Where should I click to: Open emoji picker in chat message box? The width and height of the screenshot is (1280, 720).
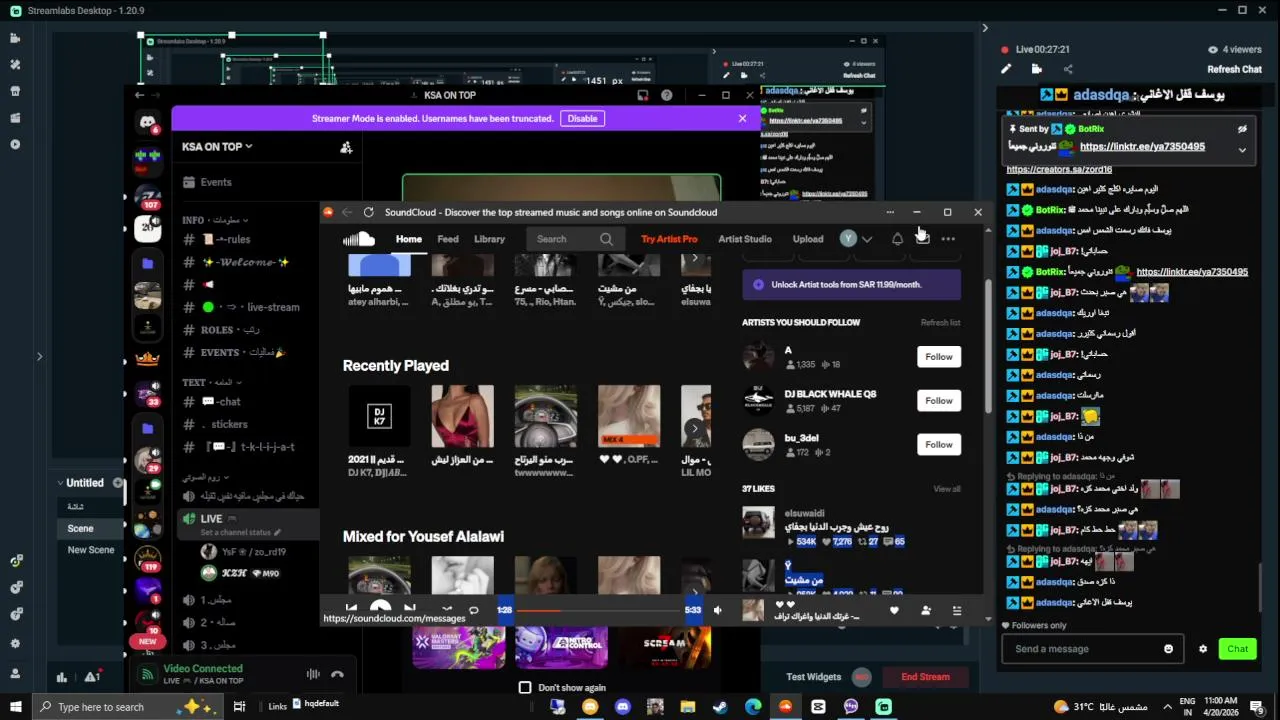(x=1168, y=649)
